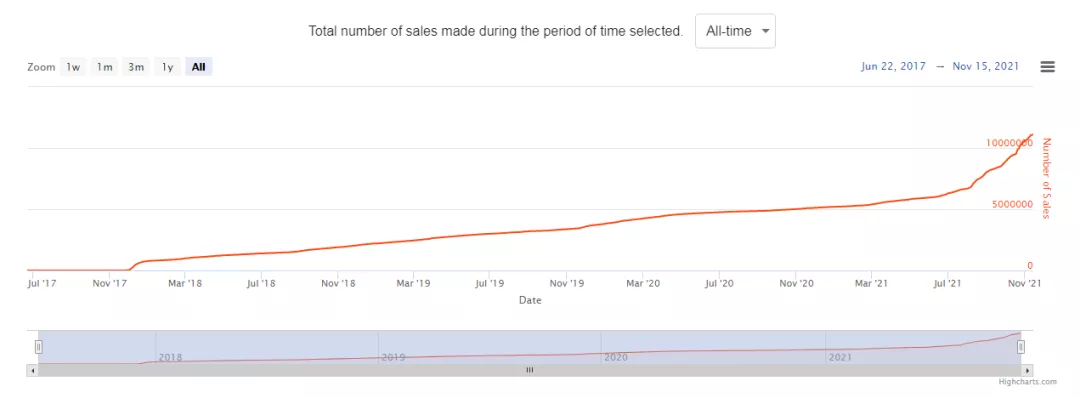Open the chart context hamburger menu
1080x398 pixels.
[1047, 67]
